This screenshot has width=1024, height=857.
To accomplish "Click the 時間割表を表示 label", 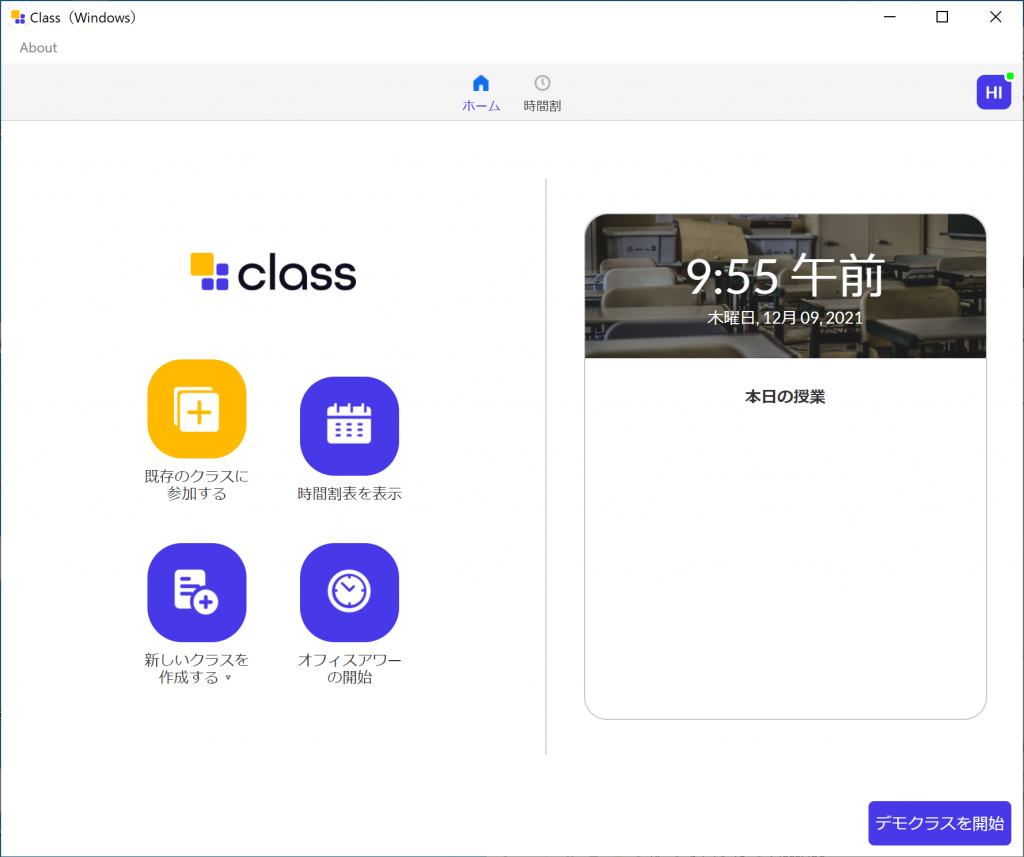I will [349, 494].
